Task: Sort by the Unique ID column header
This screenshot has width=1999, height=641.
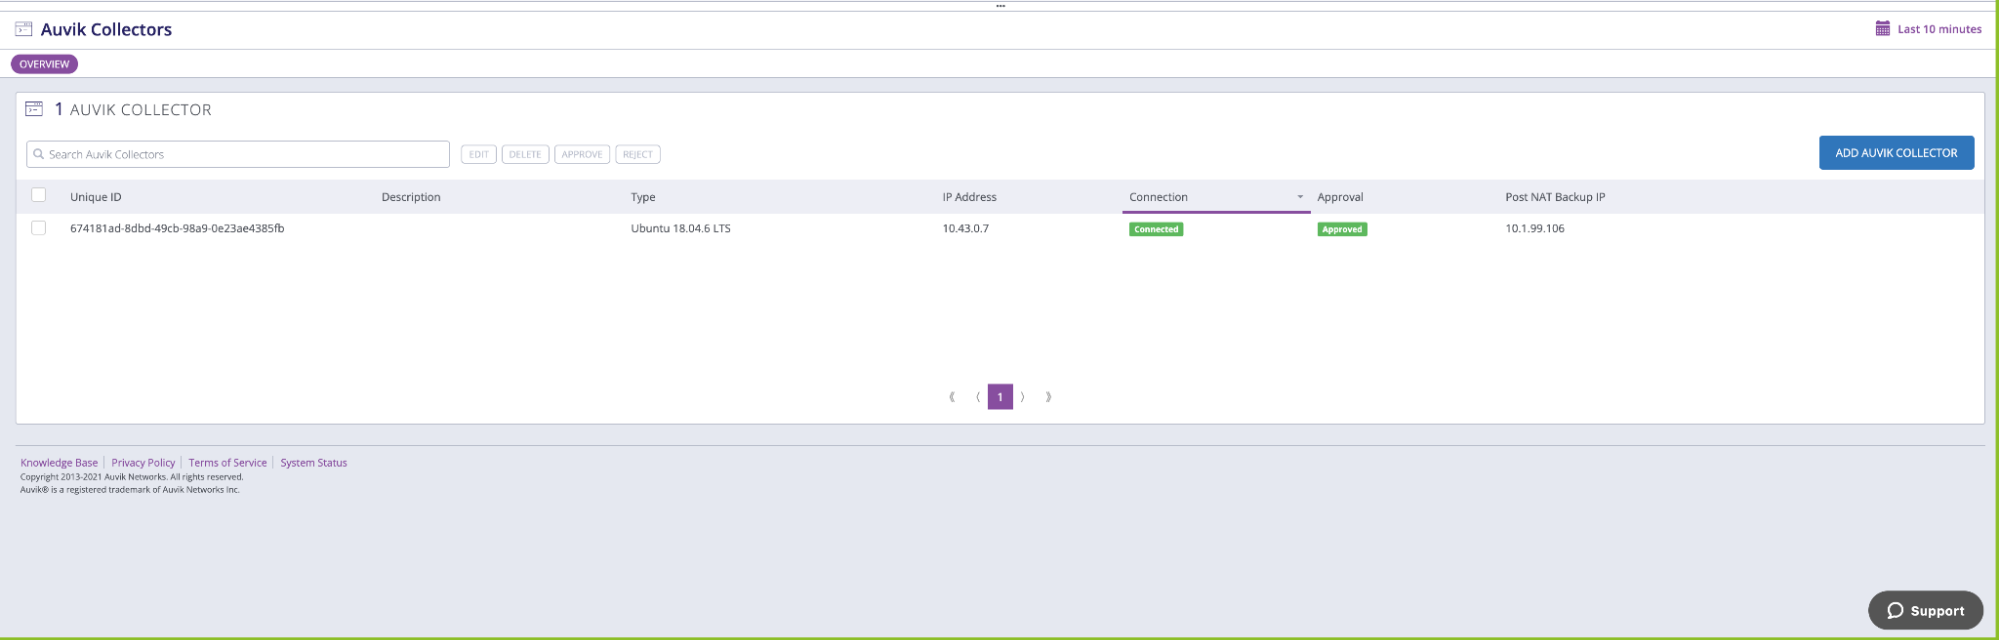Action: [x=96, y=197]
